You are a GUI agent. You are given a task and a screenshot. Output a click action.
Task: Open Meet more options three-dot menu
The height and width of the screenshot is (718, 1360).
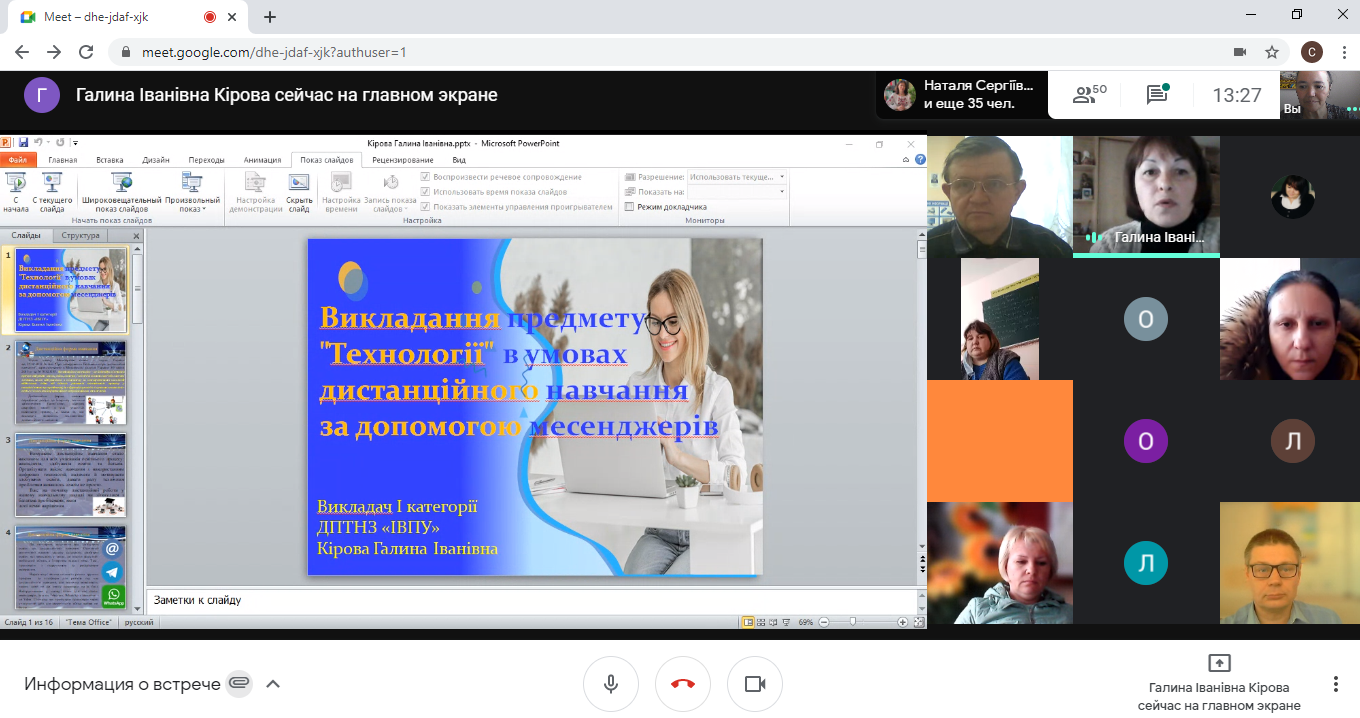coord(1335,684)
